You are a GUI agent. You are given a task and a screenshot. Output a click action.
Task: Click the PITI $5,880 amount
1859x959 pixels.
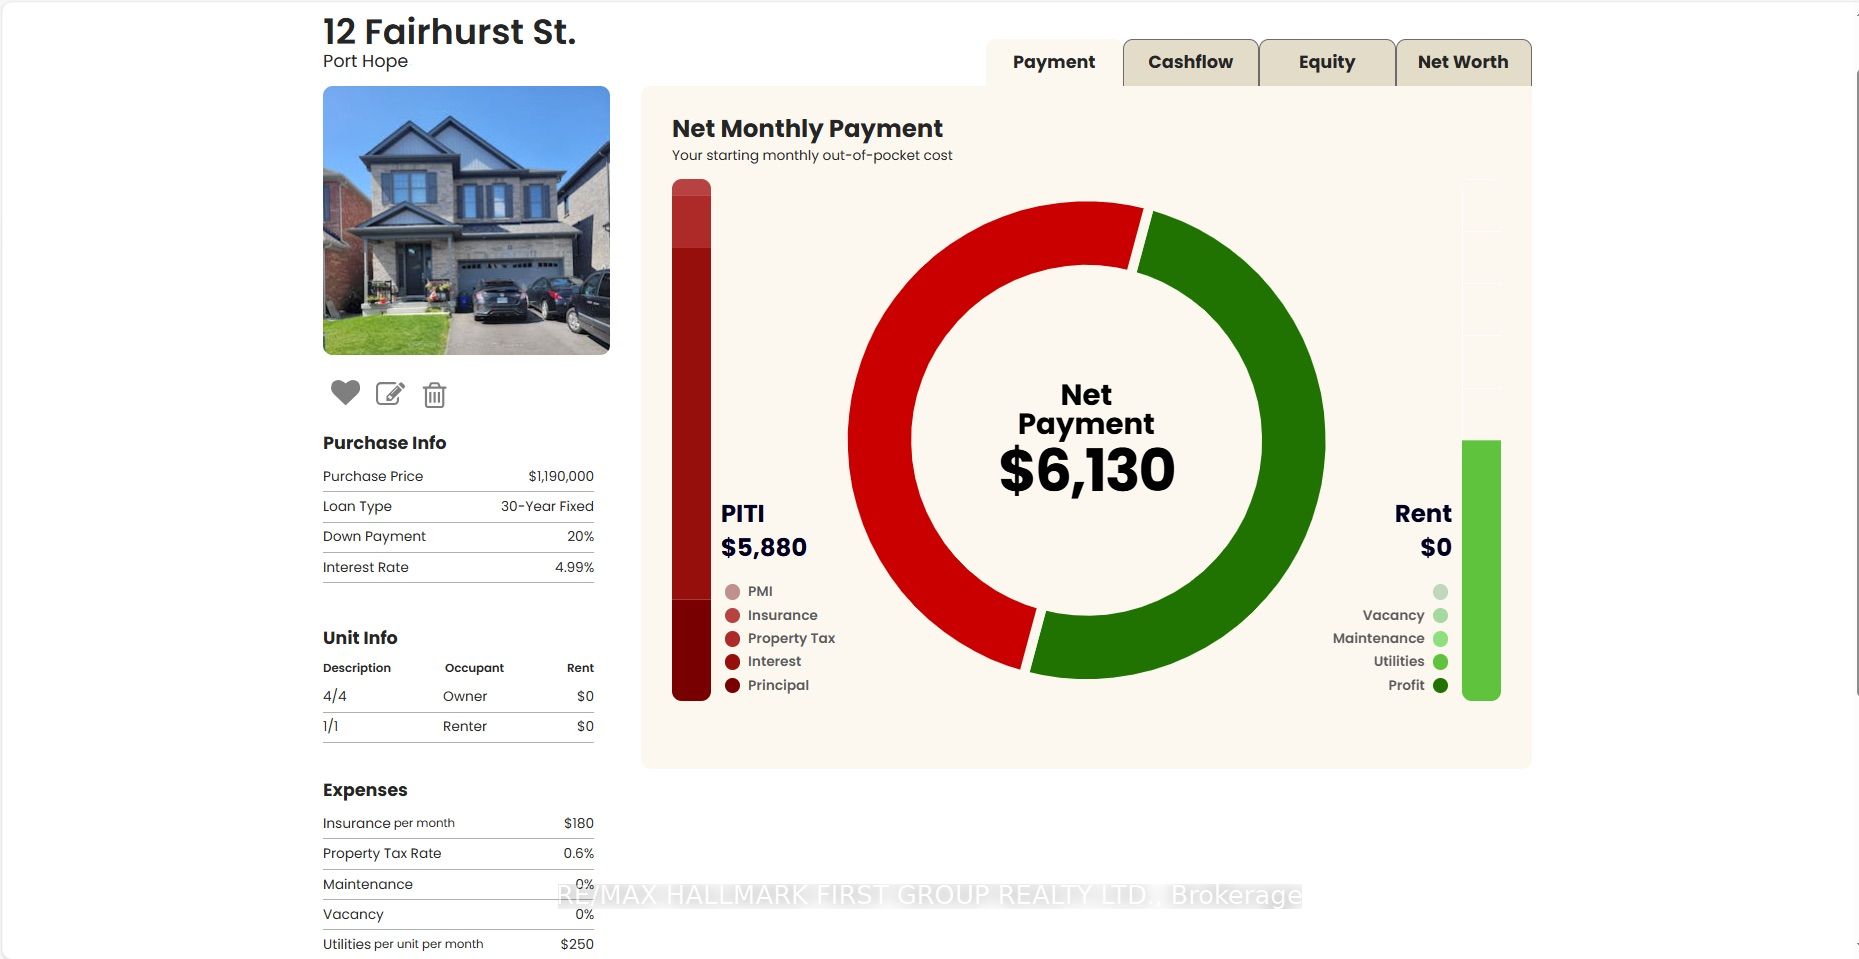(764, 547)
